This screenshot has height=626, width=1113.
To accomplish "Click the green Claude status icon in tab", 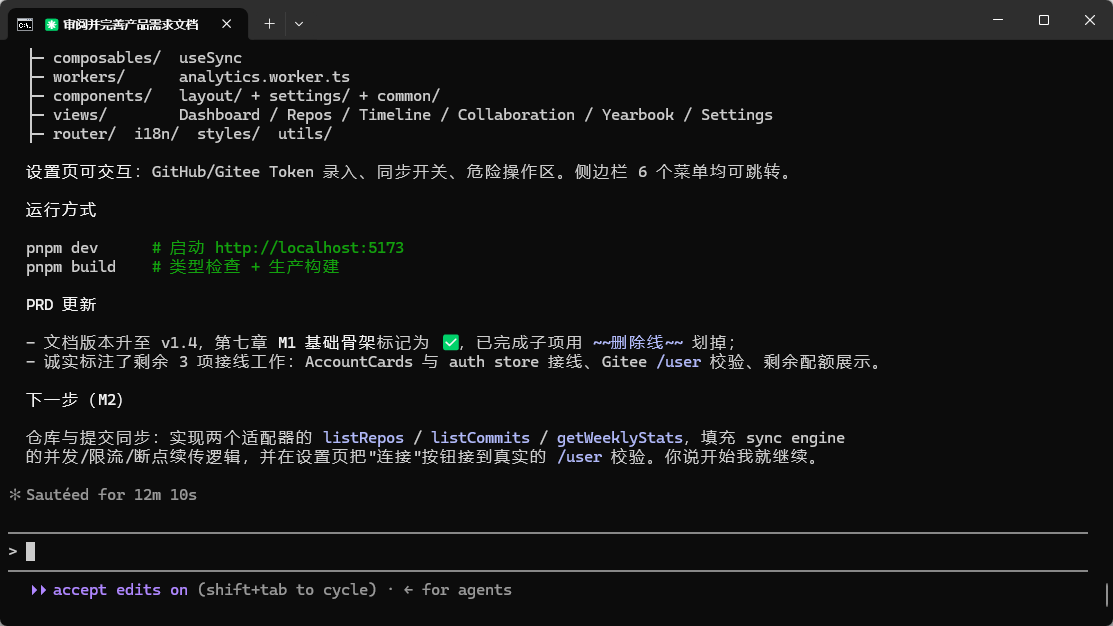I will coord(51,25).
